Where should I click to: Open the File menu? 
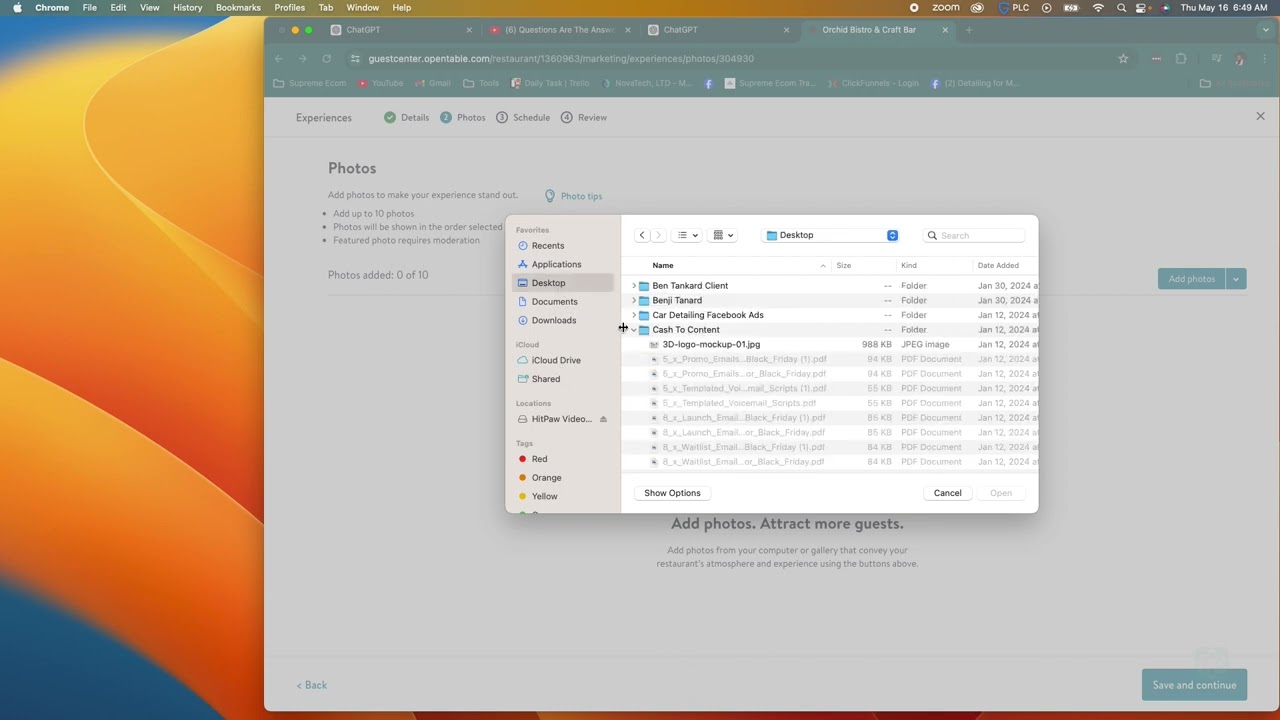pos(89,7)
